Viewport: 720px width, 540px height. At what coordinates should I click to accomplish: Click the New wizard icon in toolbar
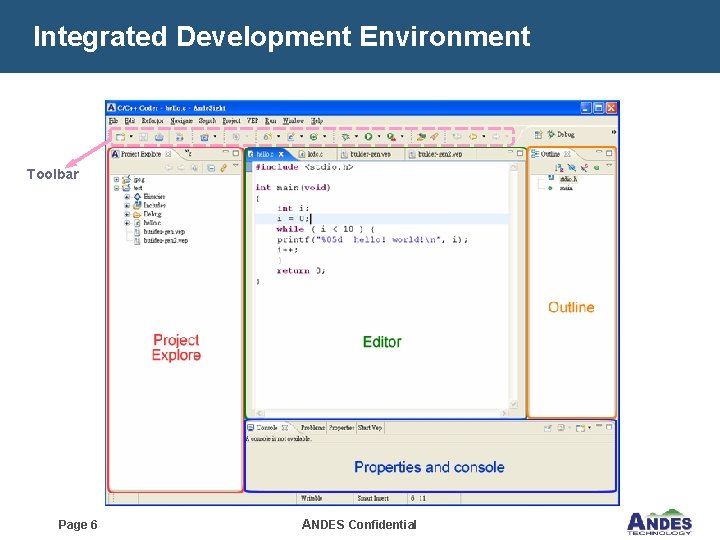120,137
